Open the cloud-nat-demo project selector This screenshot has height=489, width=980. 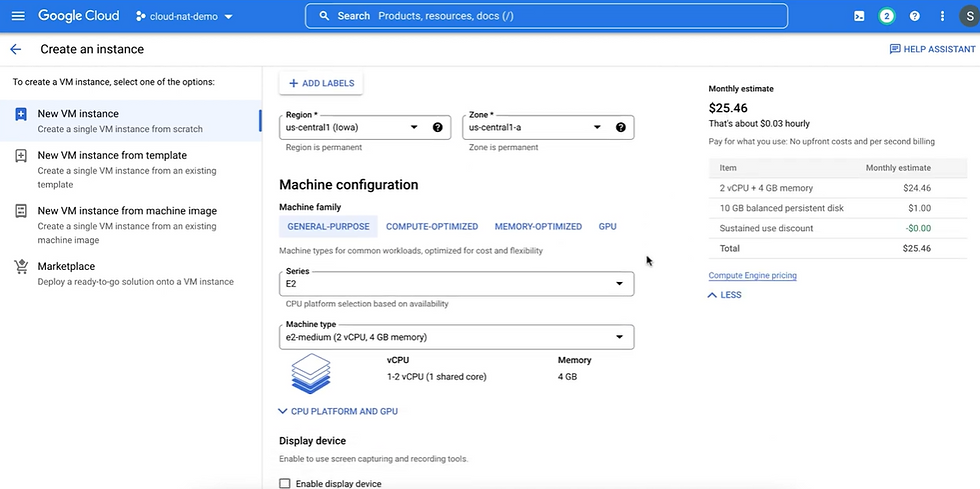coord(184,16)
